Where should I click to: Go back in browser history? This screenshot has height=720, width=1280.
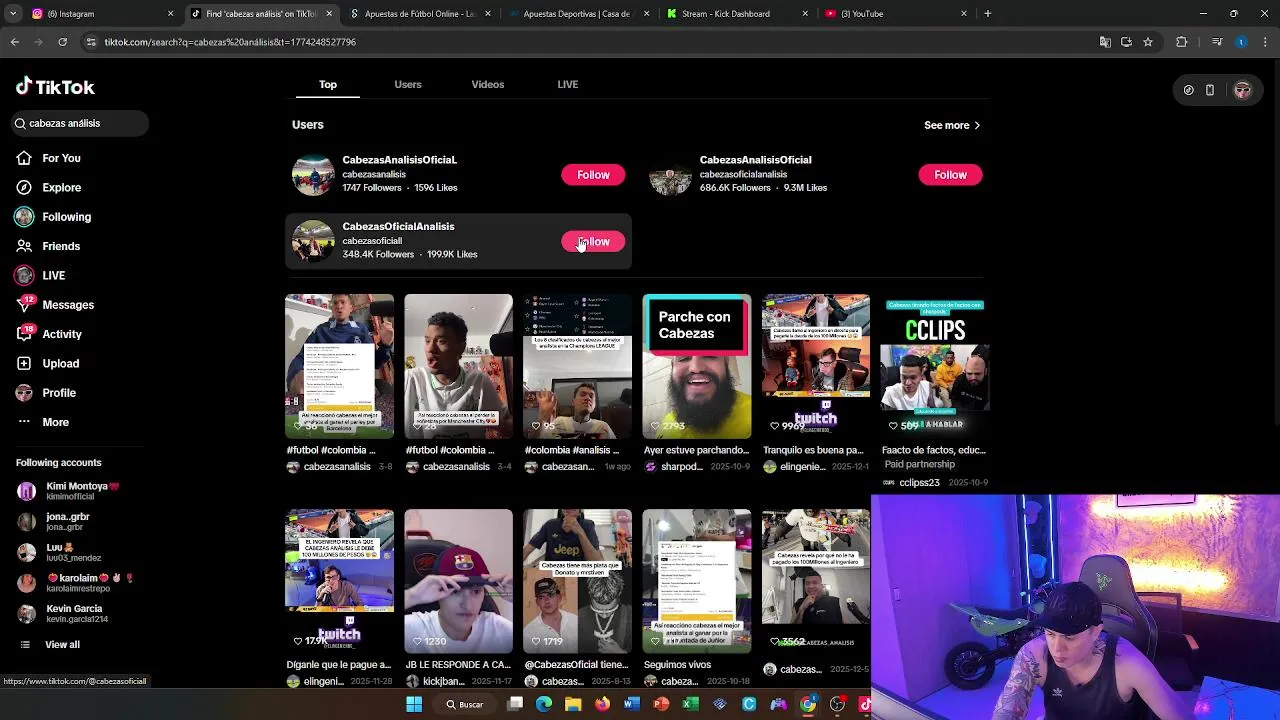pos(15,42)
